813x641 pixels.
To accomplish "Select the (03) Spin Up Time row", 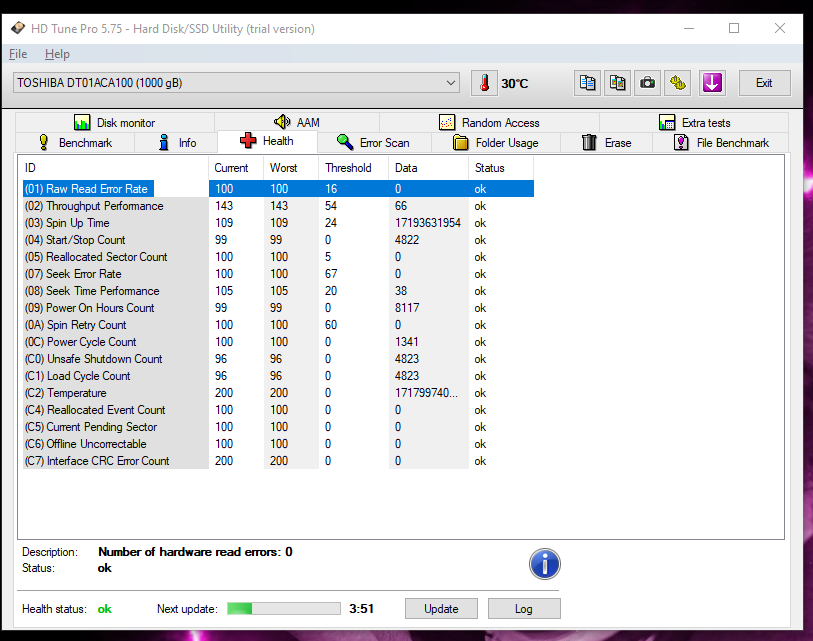I will coord(278,223).
